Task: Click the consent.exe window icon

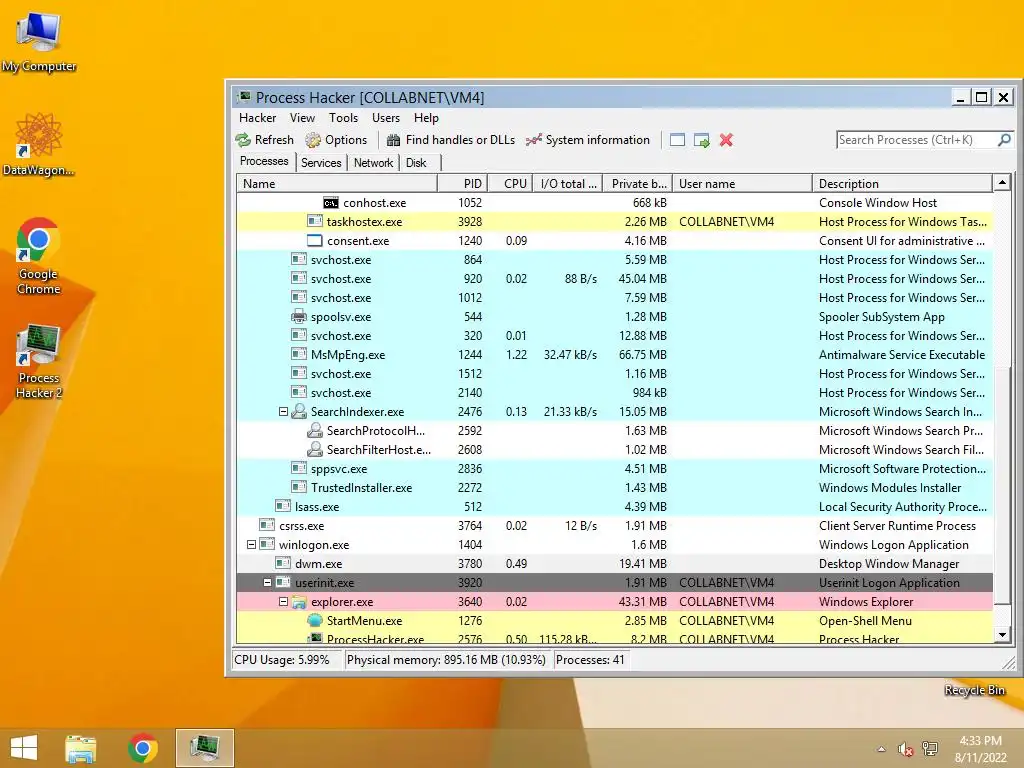Action: [315, 240]
